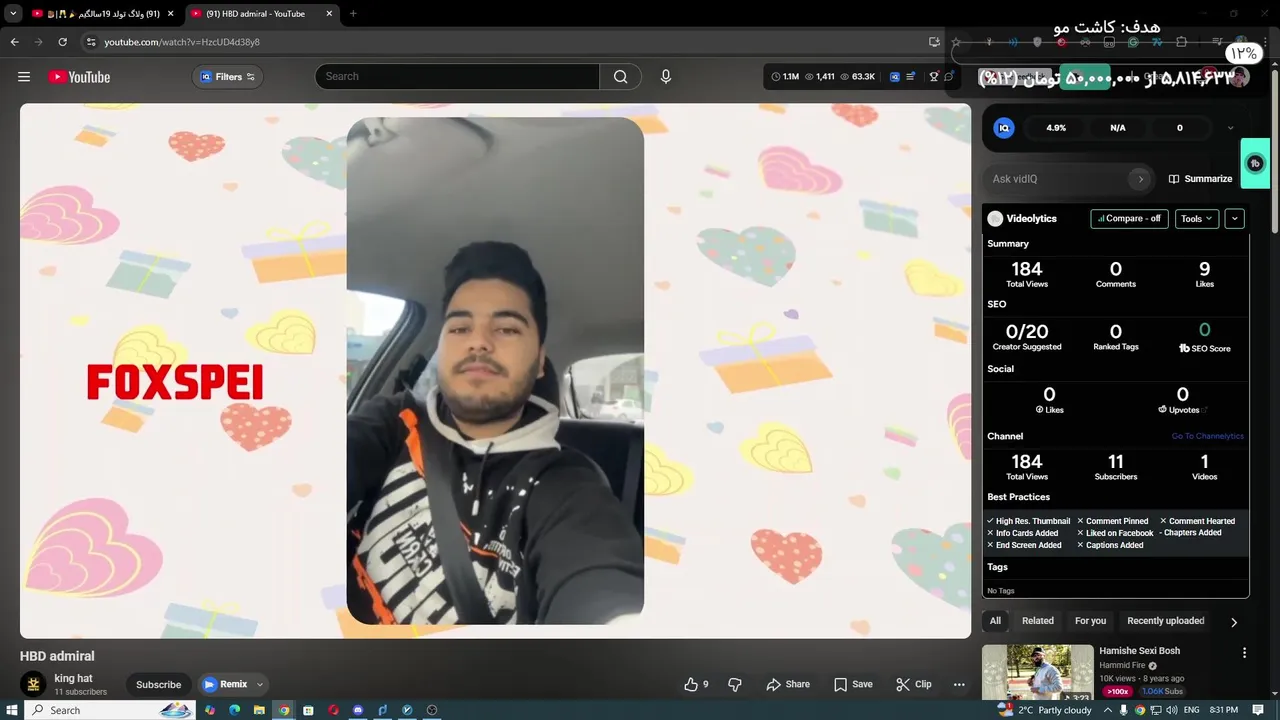
Task: Click the 4.9% vidIQ score pill
Action: tap(1056, 128)
